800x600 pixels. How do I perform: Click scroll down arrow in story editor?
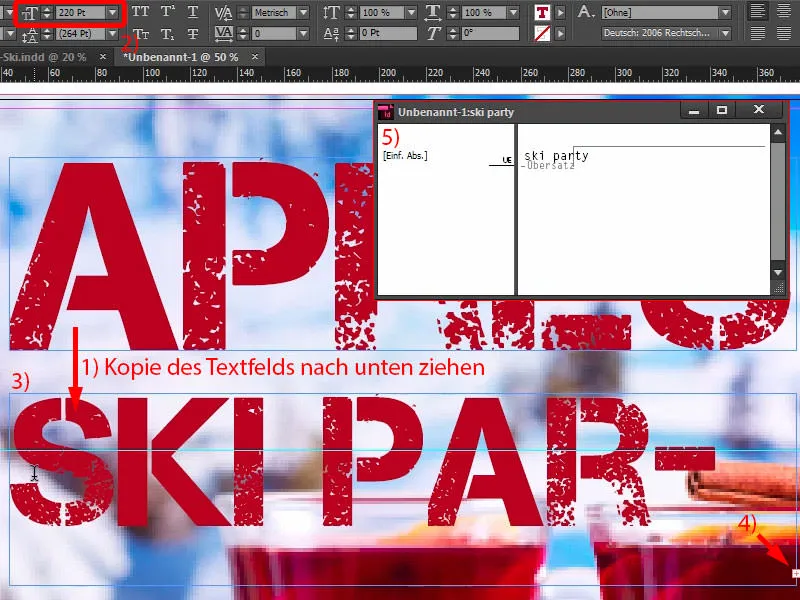[x=778, y=272]
